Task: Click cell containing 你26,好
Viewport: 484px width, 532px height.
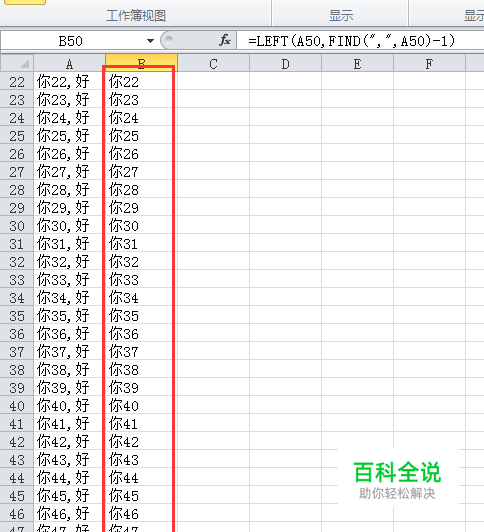Action: pos(69,153)
